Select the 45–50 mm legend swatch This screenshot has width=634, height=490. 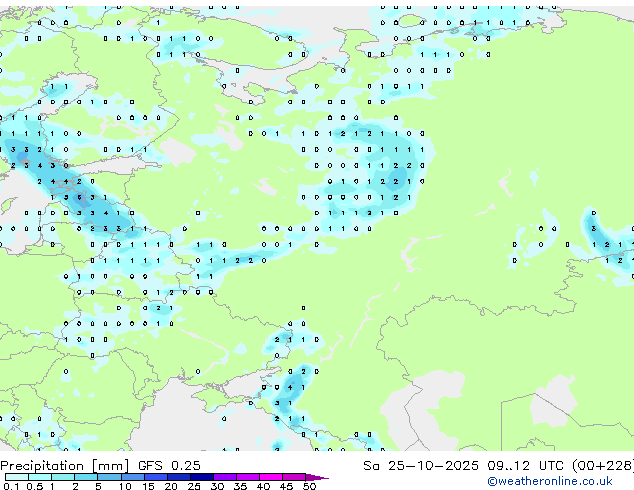[294, 477]
